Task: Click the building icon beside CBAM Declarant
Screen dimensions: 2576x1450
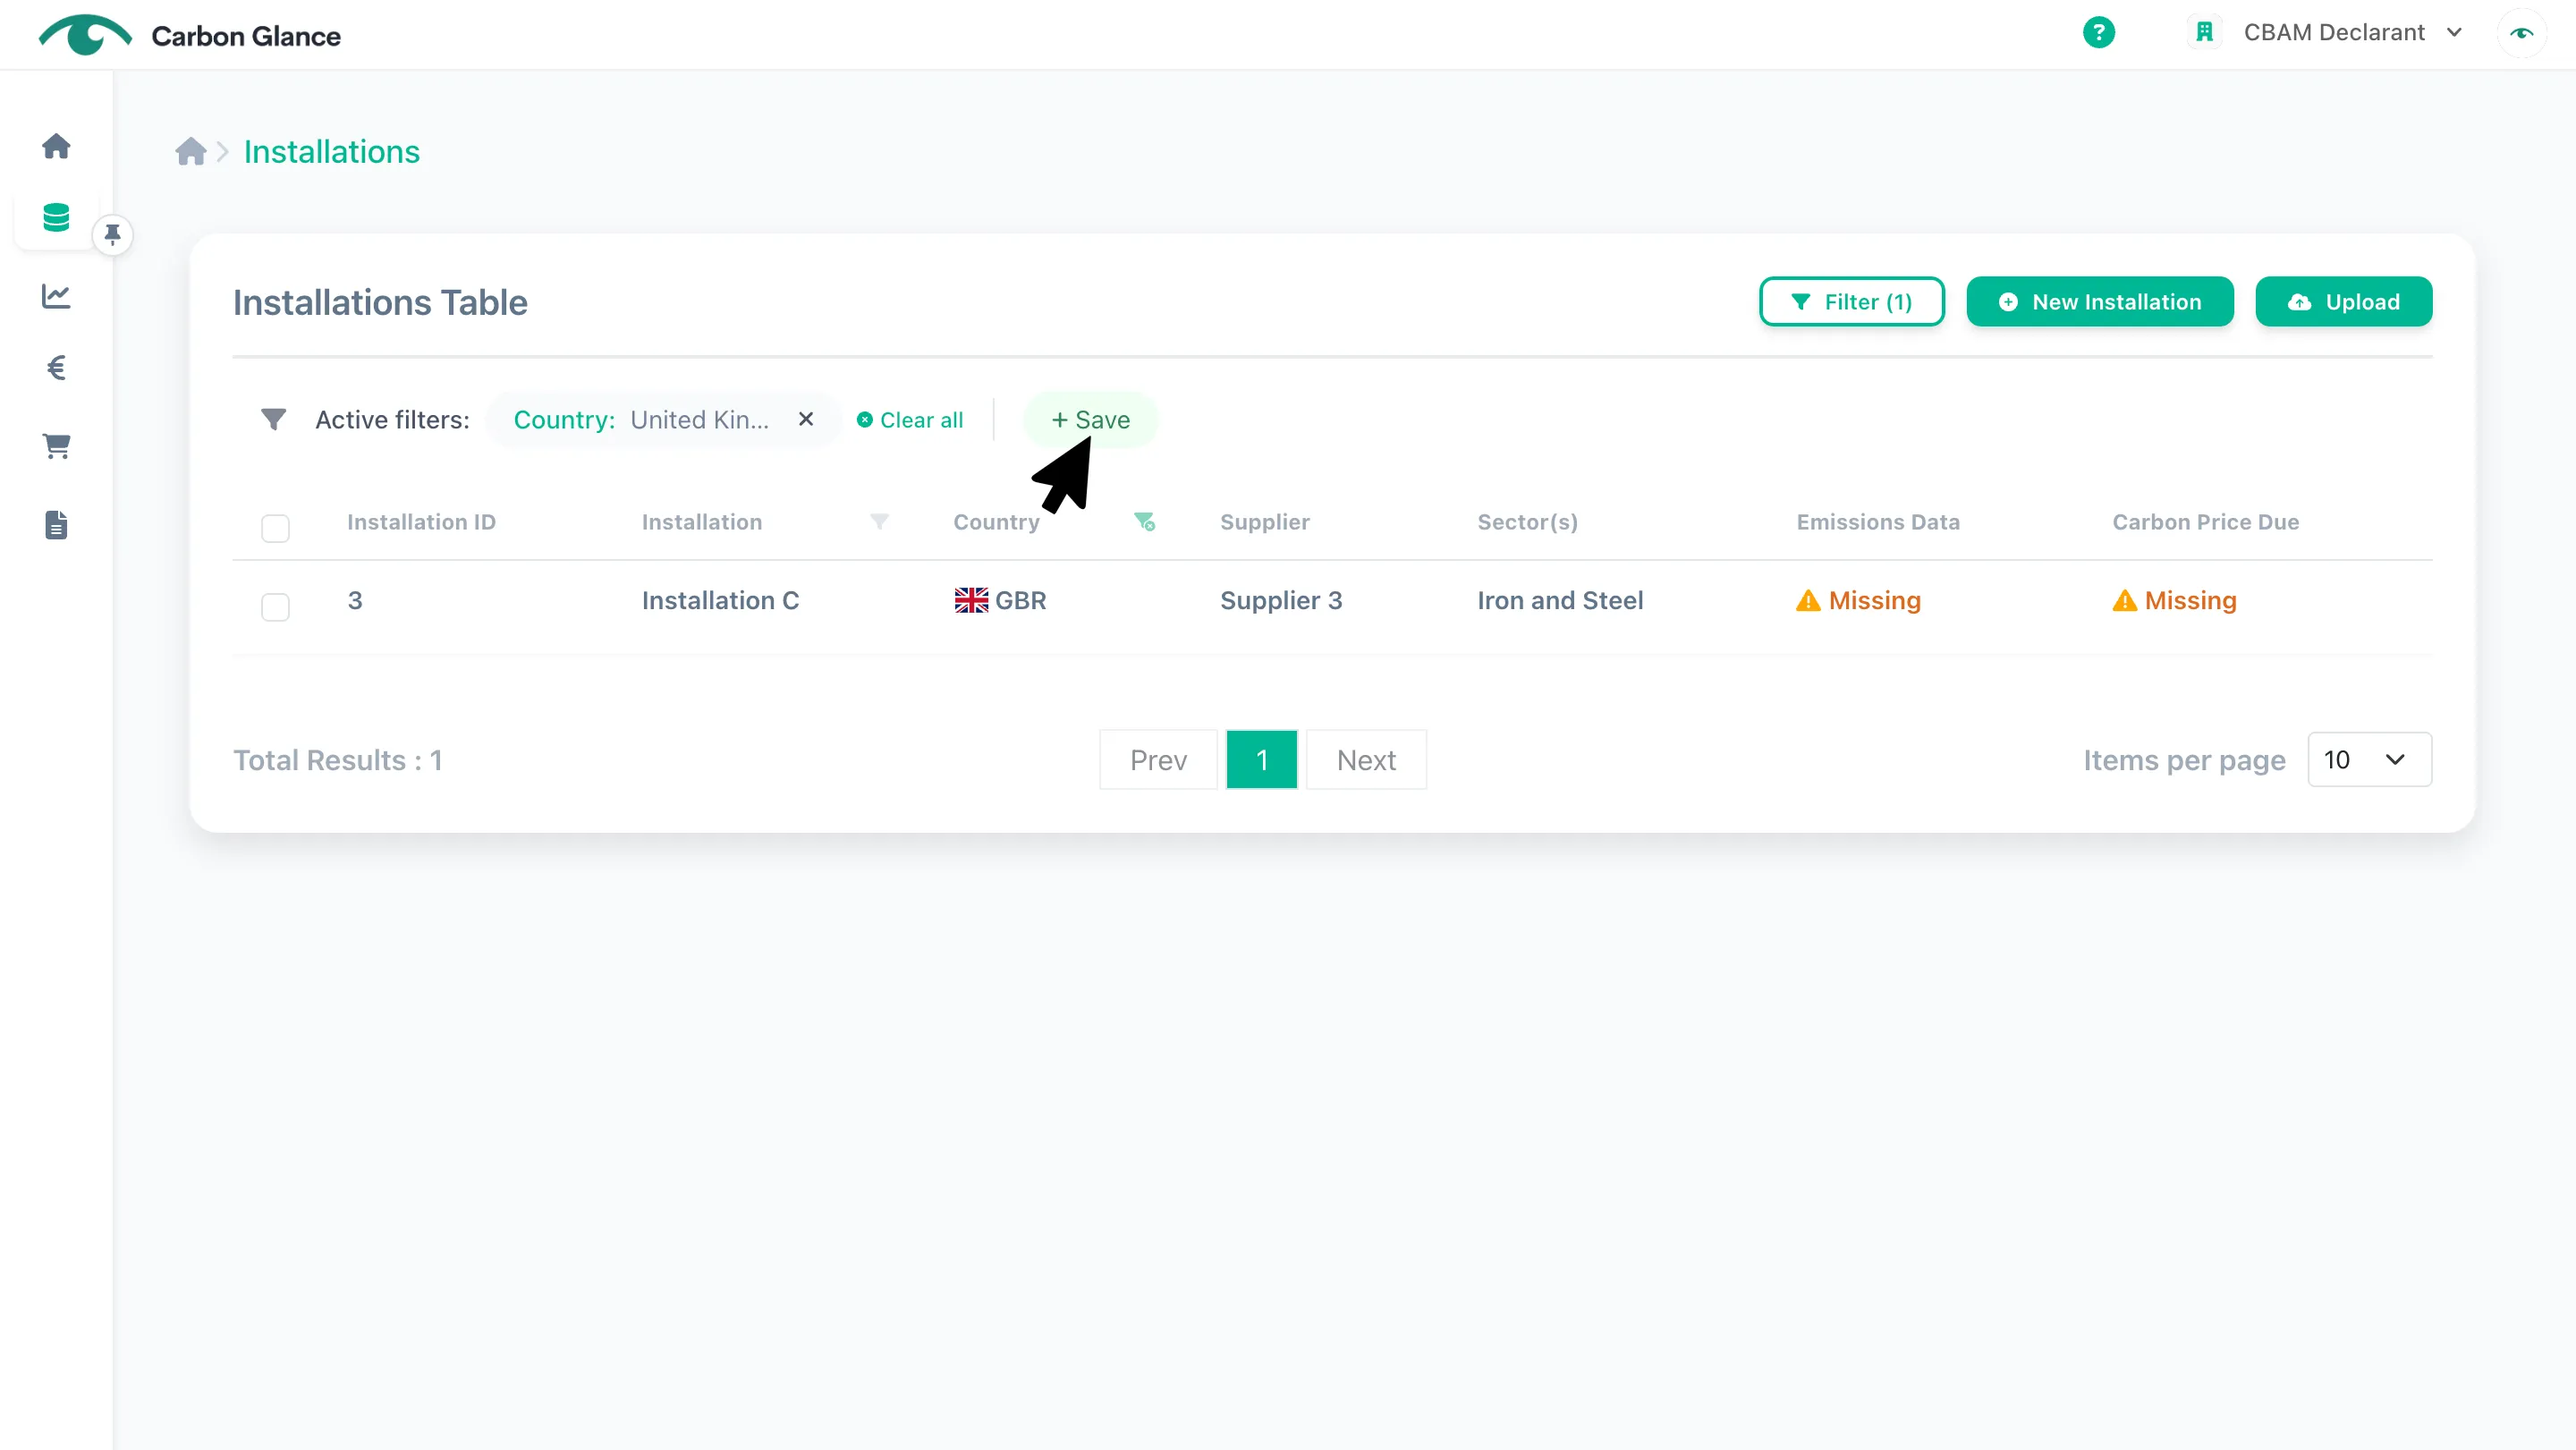Action: [2204, 32]
